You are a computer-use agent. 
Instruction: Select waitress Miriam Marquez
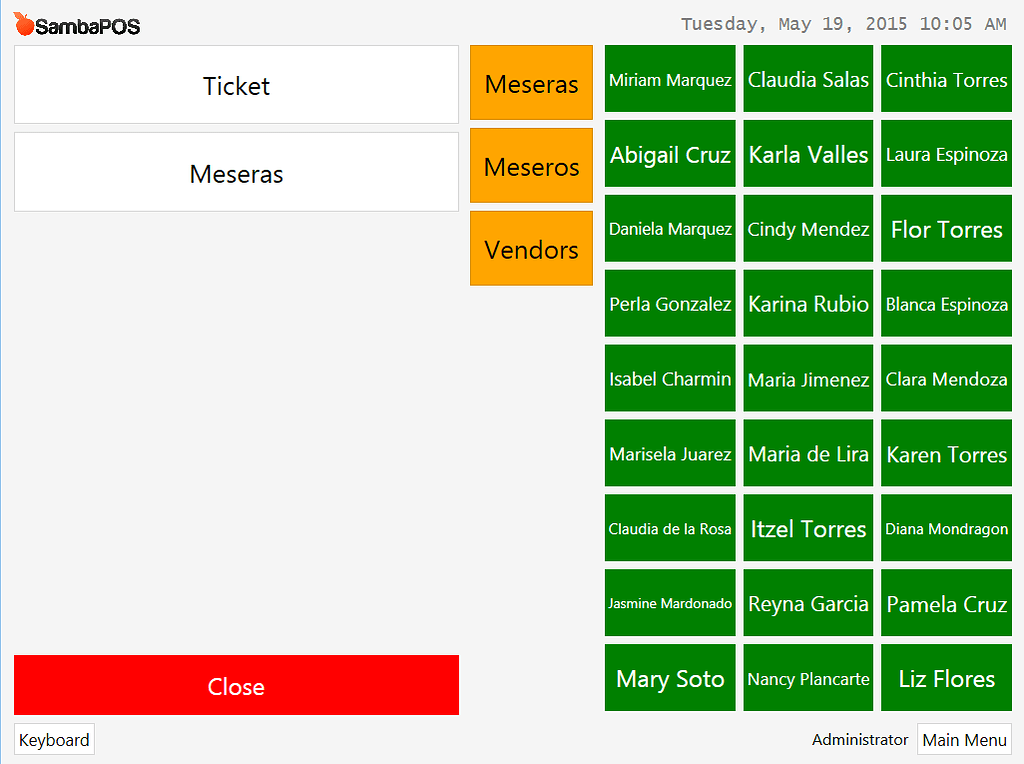[669, 78]
